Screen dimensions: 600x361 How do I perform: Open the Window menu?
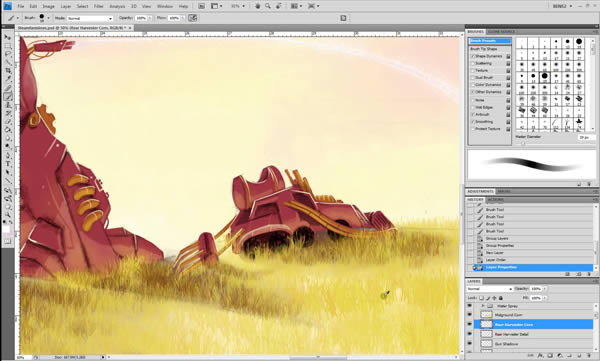(x=165, y=7)
